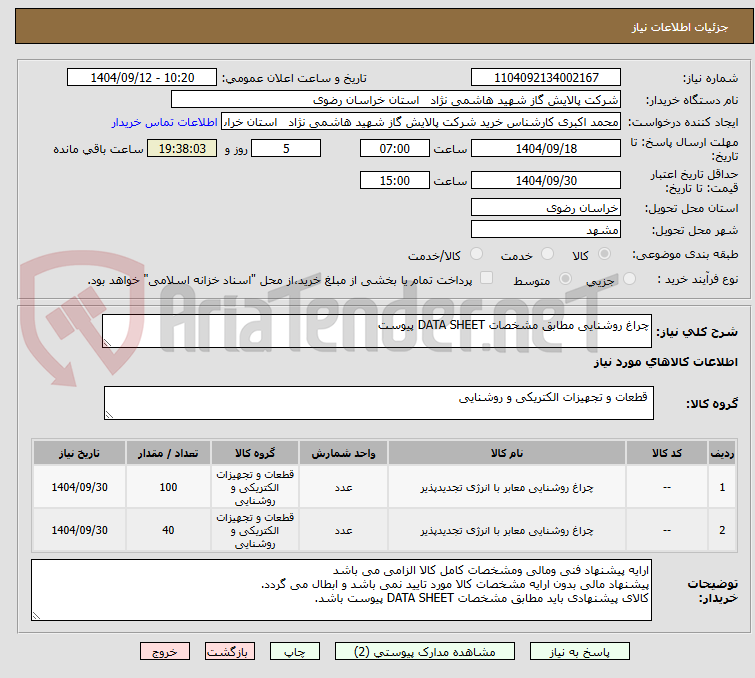
Task: Click the delivery province خراسان رضوی field
Action: (546, 208)
